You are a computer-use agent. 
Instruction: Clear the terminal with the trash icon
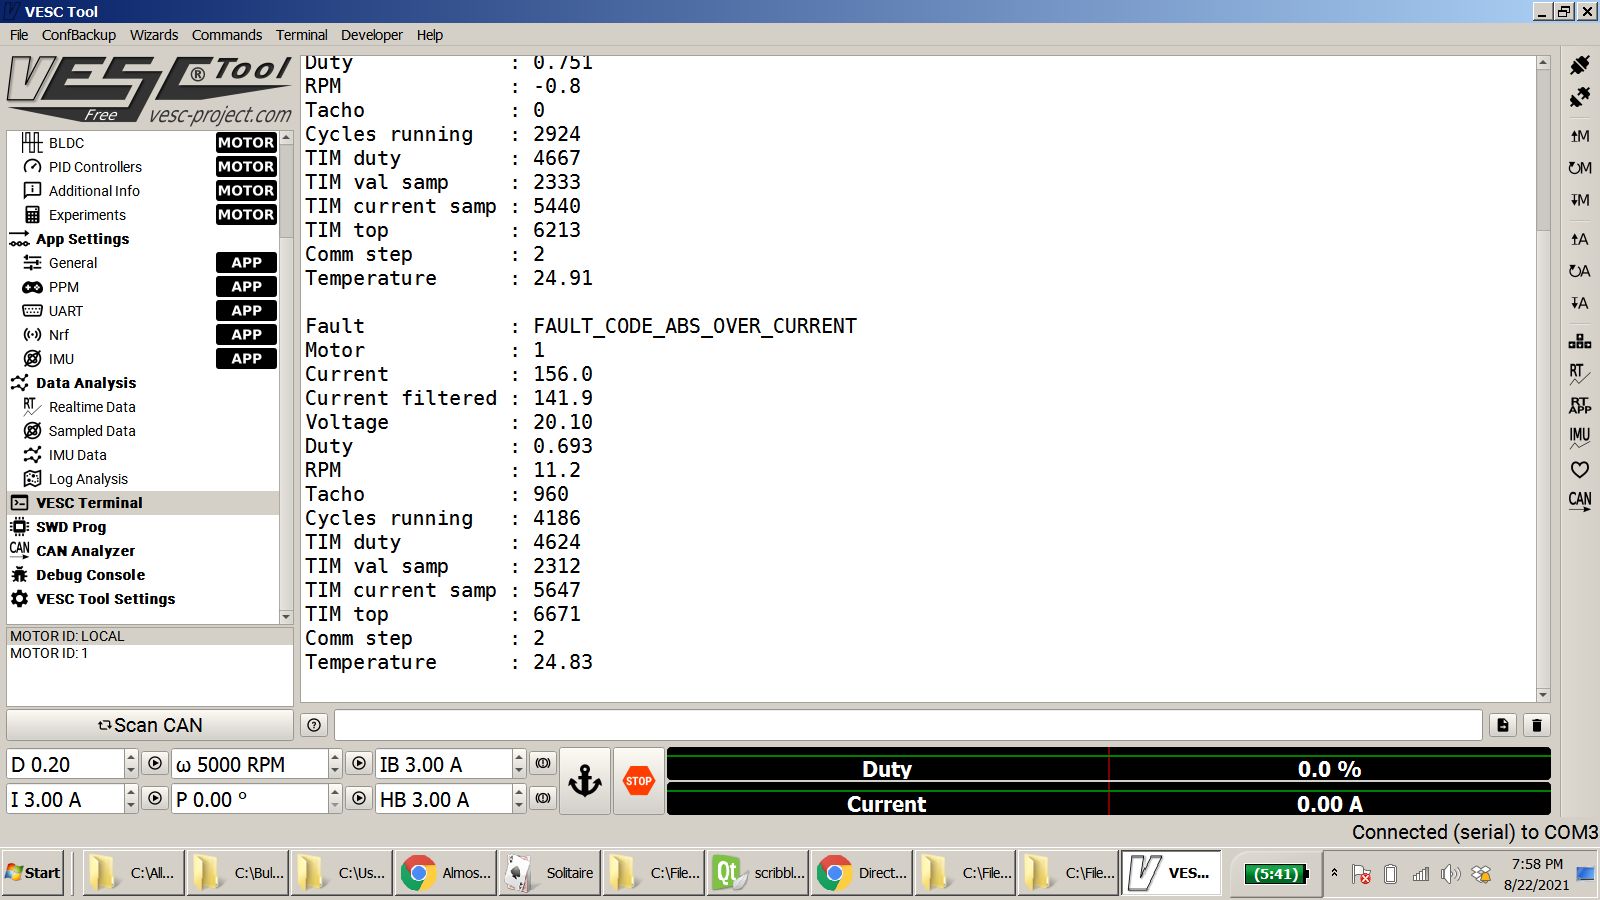tap(1537, 725)
